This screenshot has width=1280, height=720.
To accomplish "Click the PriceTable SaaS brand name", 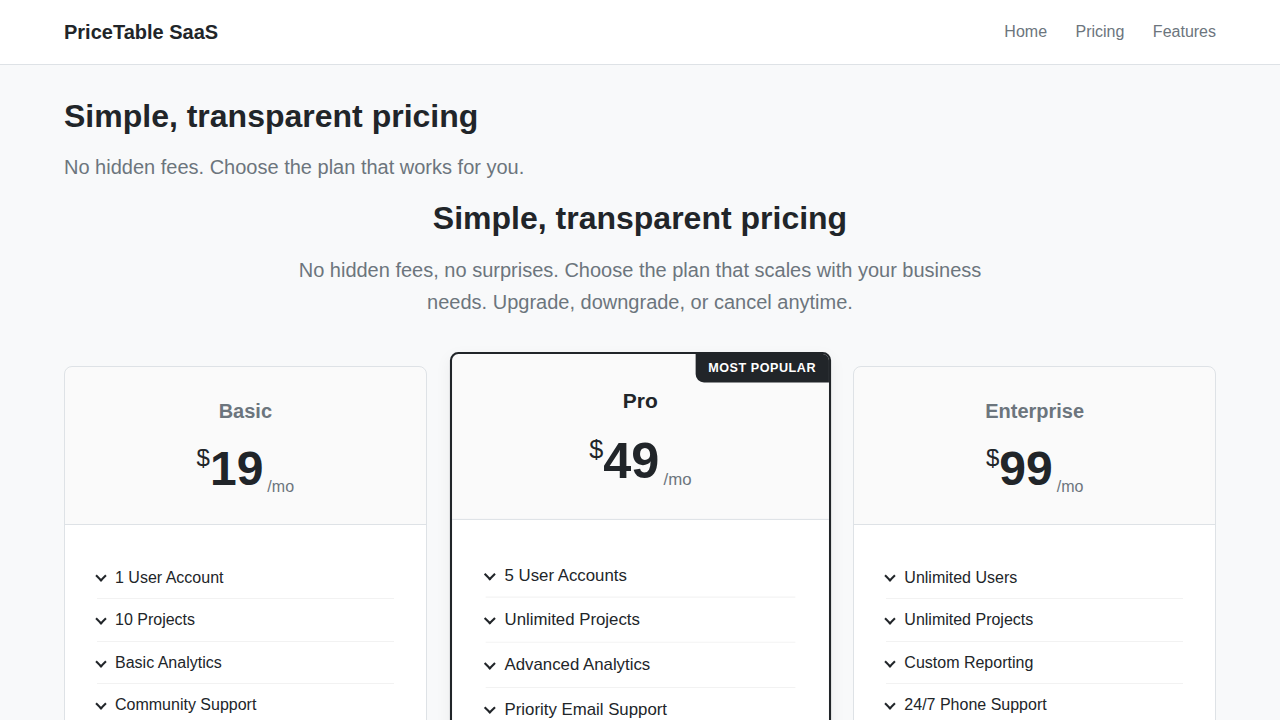I will pos(140,32).
